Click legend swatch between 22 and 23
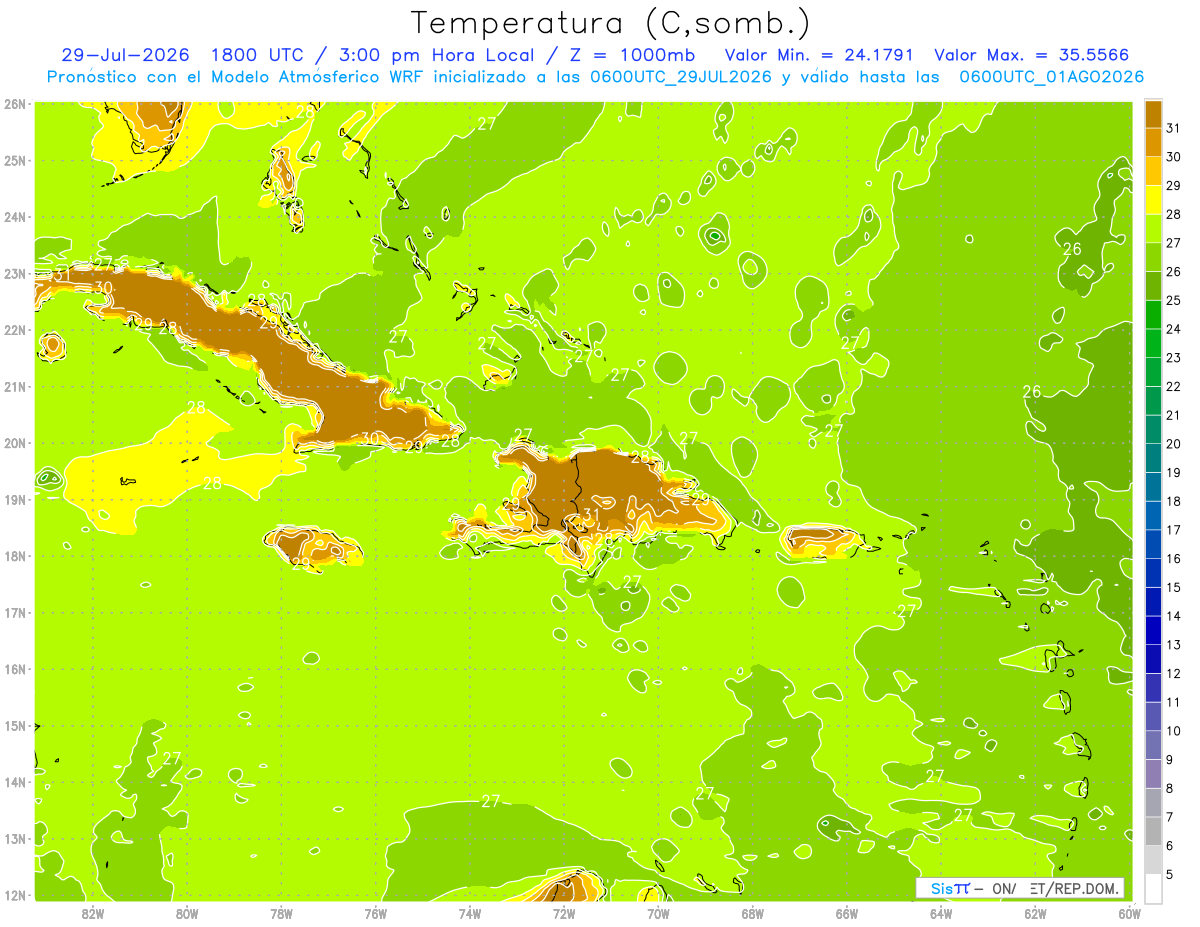The width and height of the screenshot is (1200, 927). tap(1154, 372)
